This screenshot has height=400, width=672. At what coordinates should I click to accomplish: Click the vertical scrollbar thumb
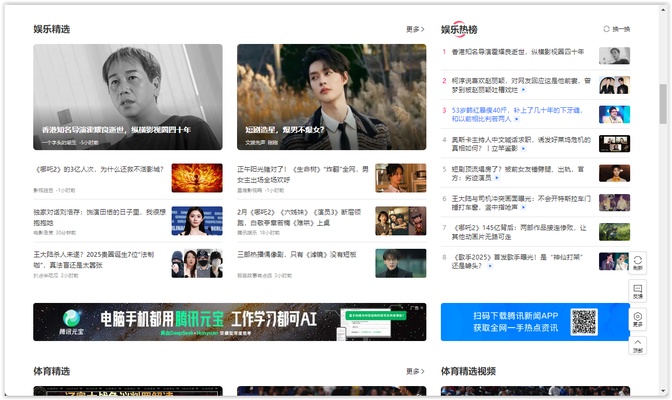pos(663,104)
